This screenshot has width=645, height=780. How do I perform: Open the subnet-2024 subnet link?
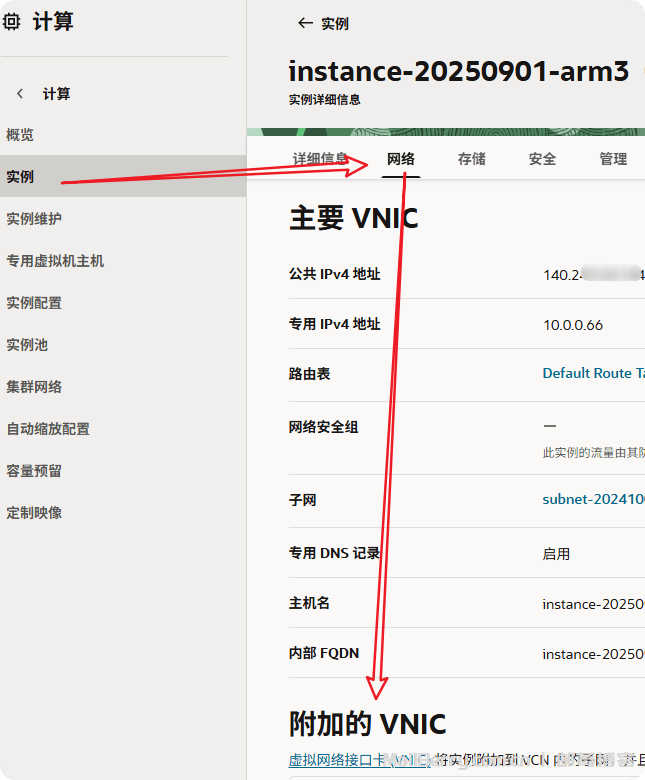(x=592, y=499)
